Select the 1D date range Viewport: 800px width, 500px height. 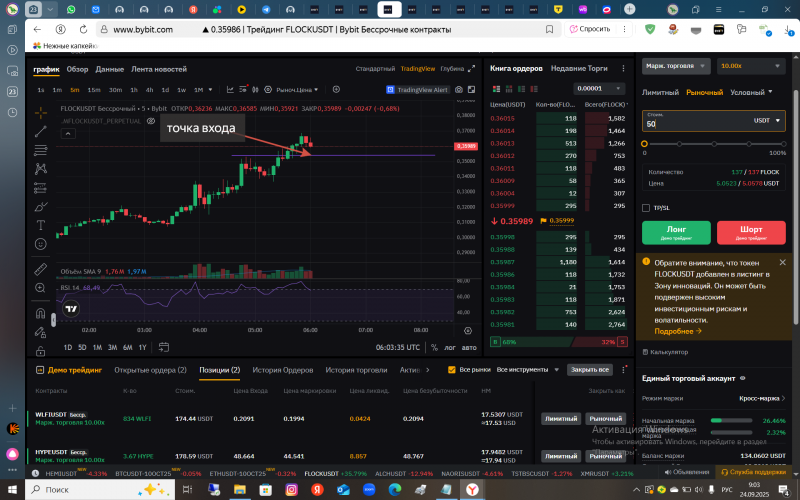[68, 347]
